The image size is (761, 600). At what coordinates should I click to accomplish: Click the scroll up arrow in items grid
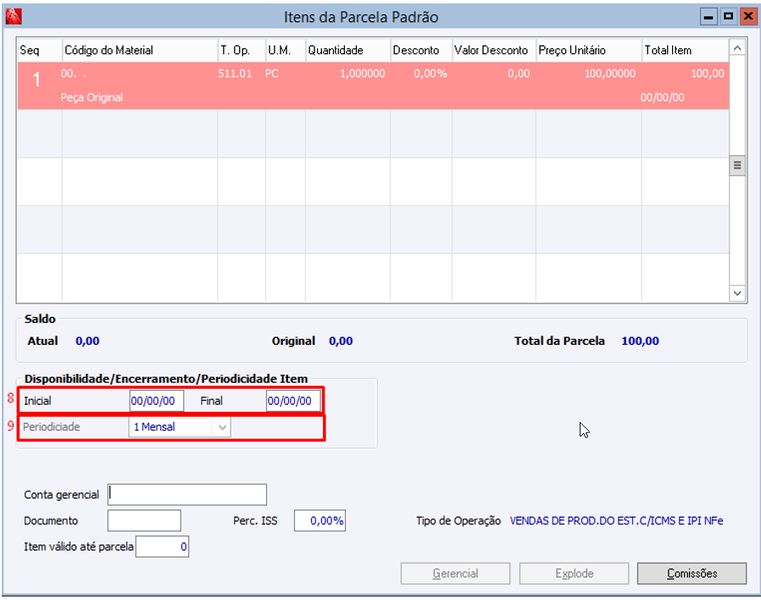[737, 48]
